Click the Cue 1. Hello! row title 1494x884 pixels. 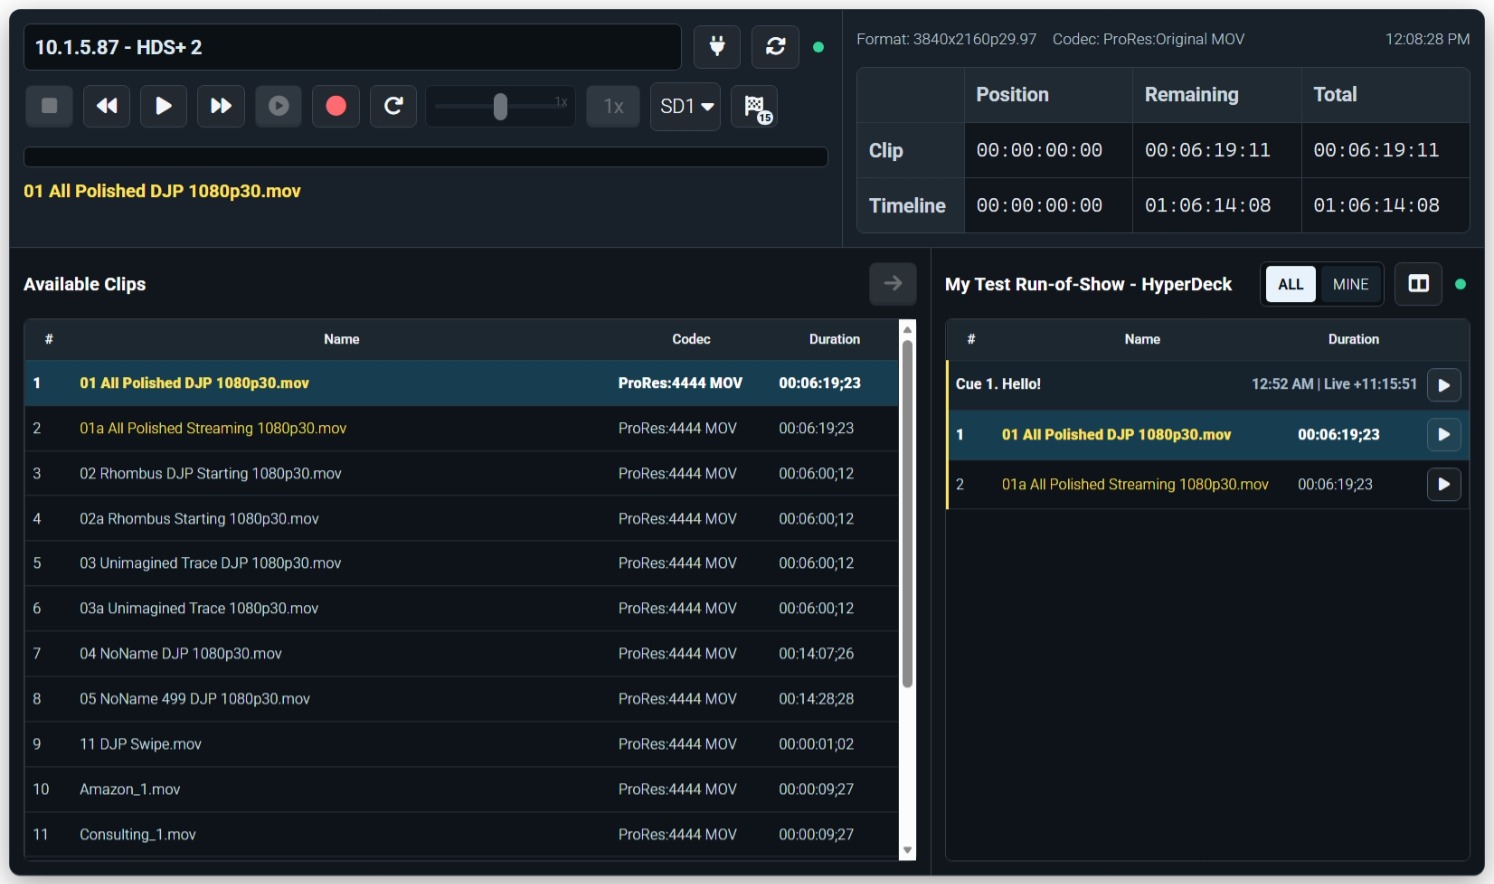click(x=998, y=384)
